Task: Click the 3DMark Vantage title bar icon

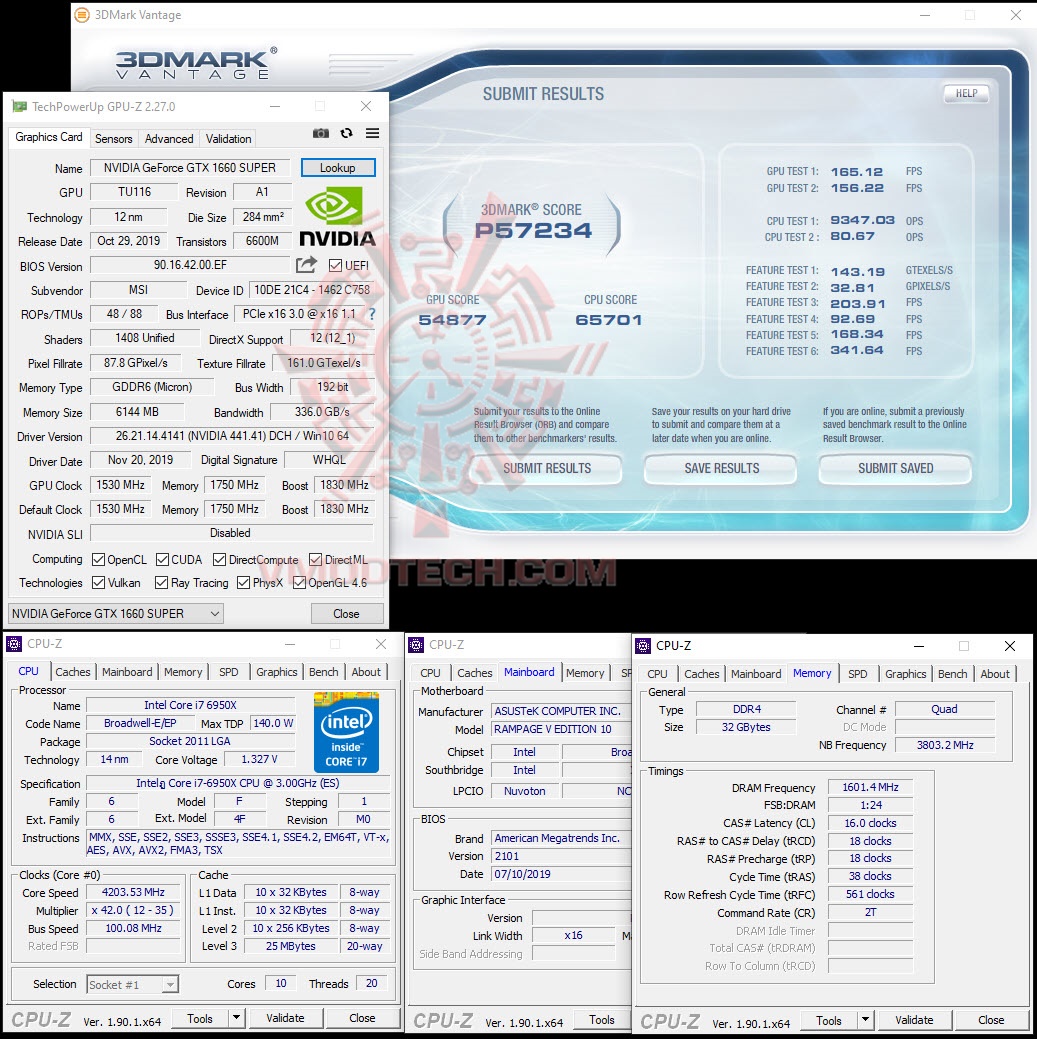Action: (x=82, y=15)
